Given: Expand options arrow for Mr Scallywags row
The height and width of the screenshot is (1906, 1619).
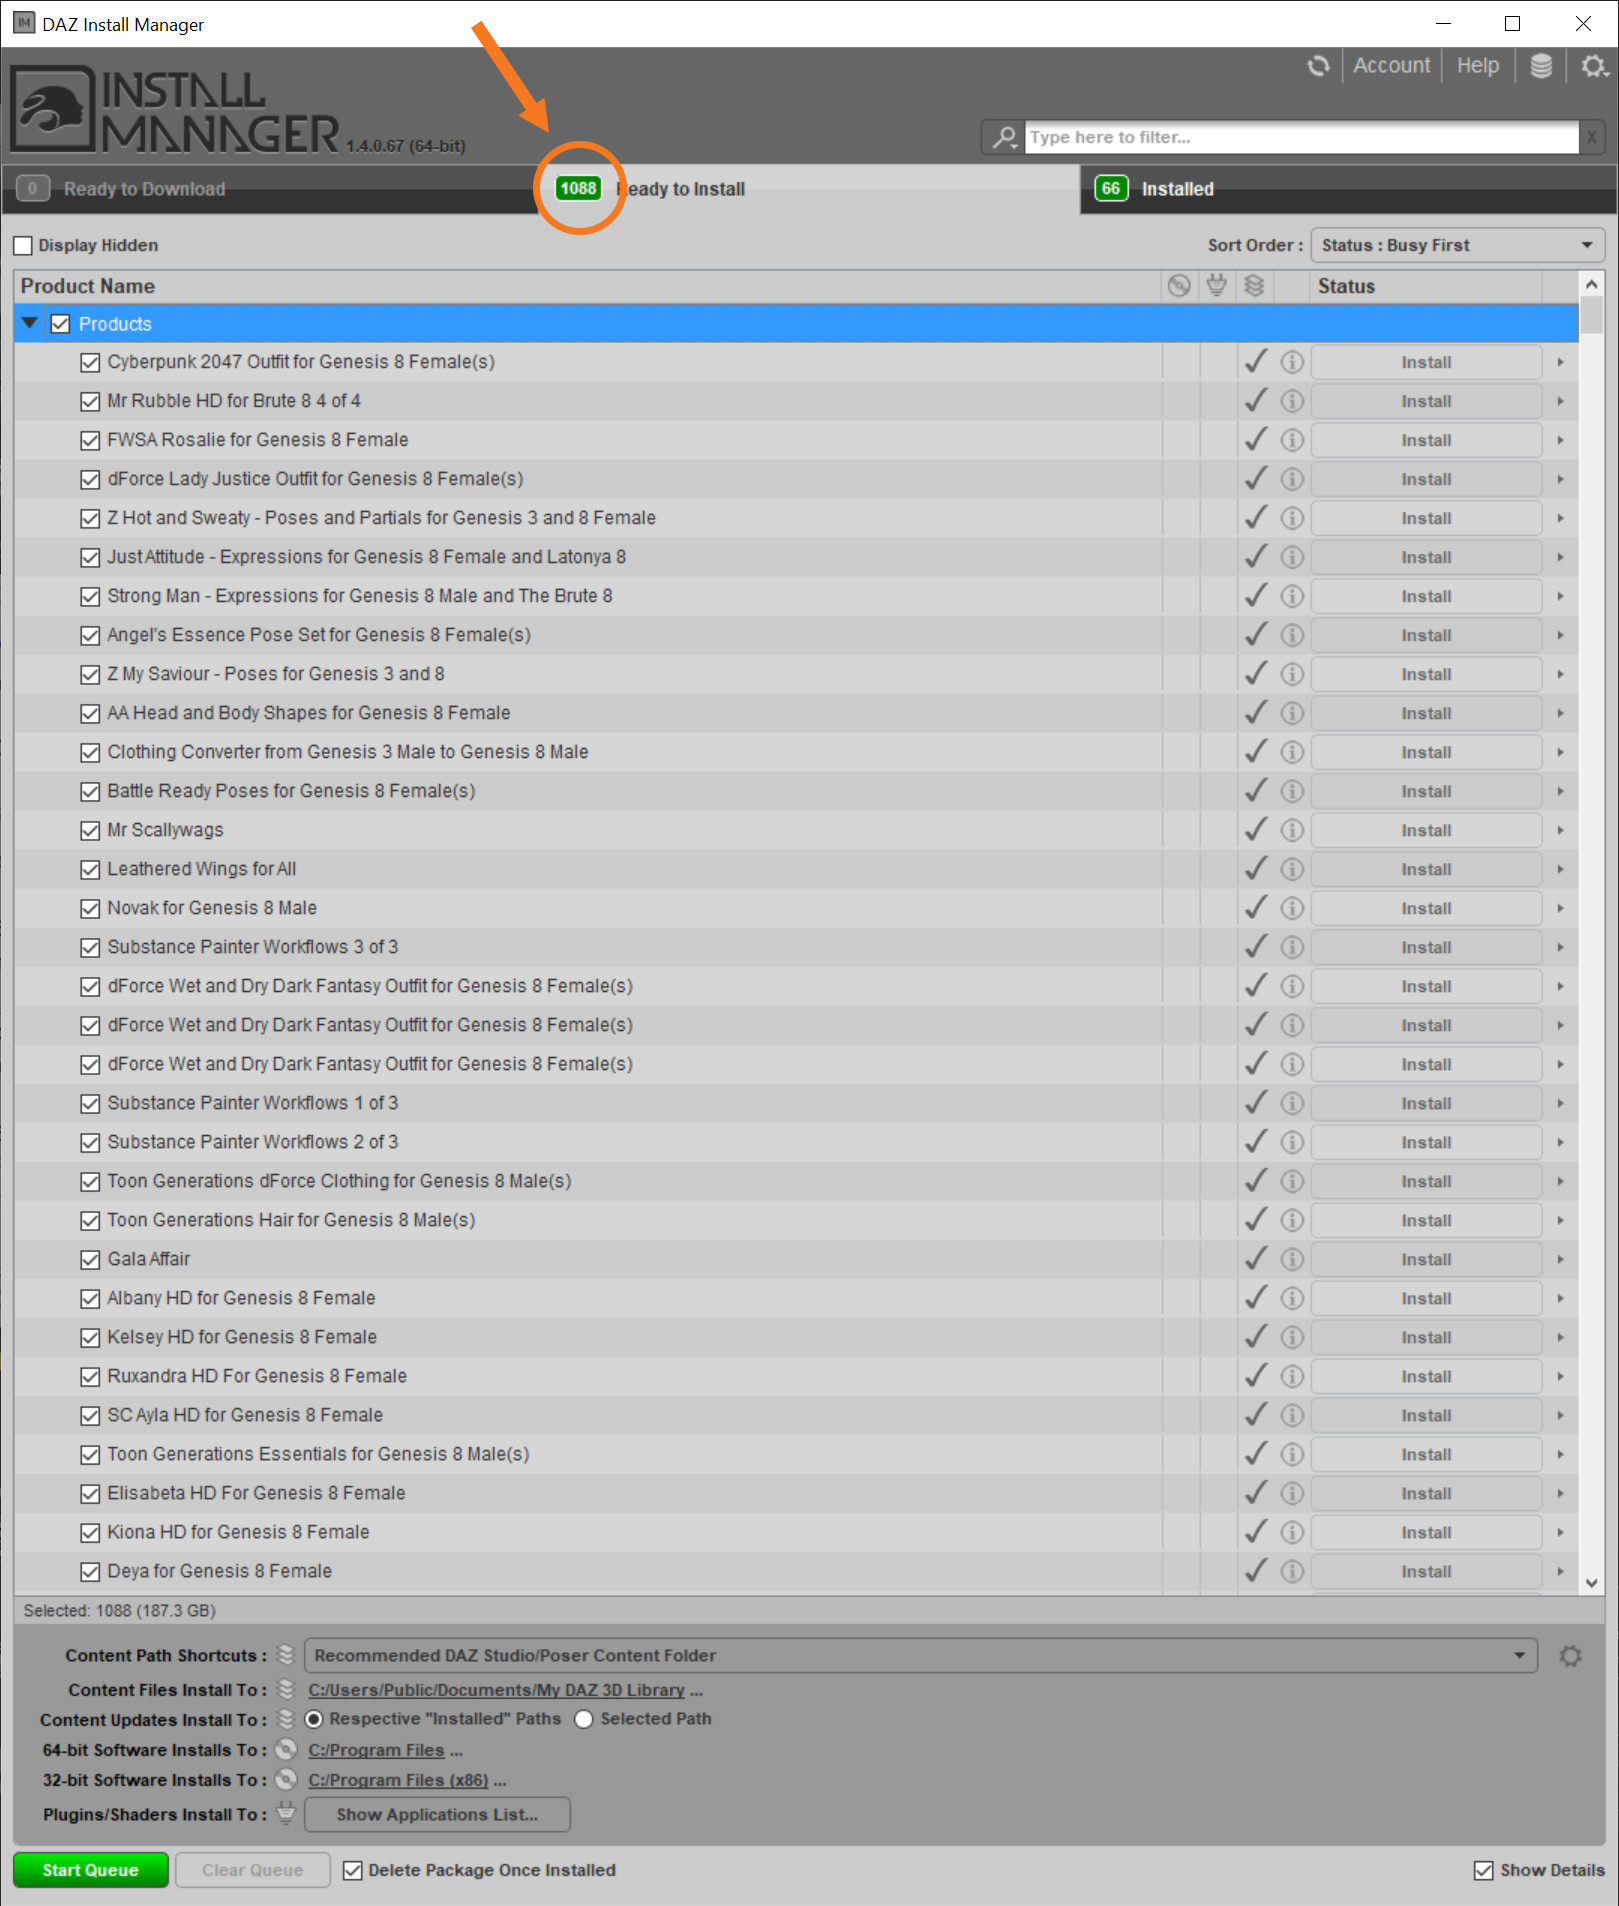Looking at the screenshot, I should (1560, 830).
